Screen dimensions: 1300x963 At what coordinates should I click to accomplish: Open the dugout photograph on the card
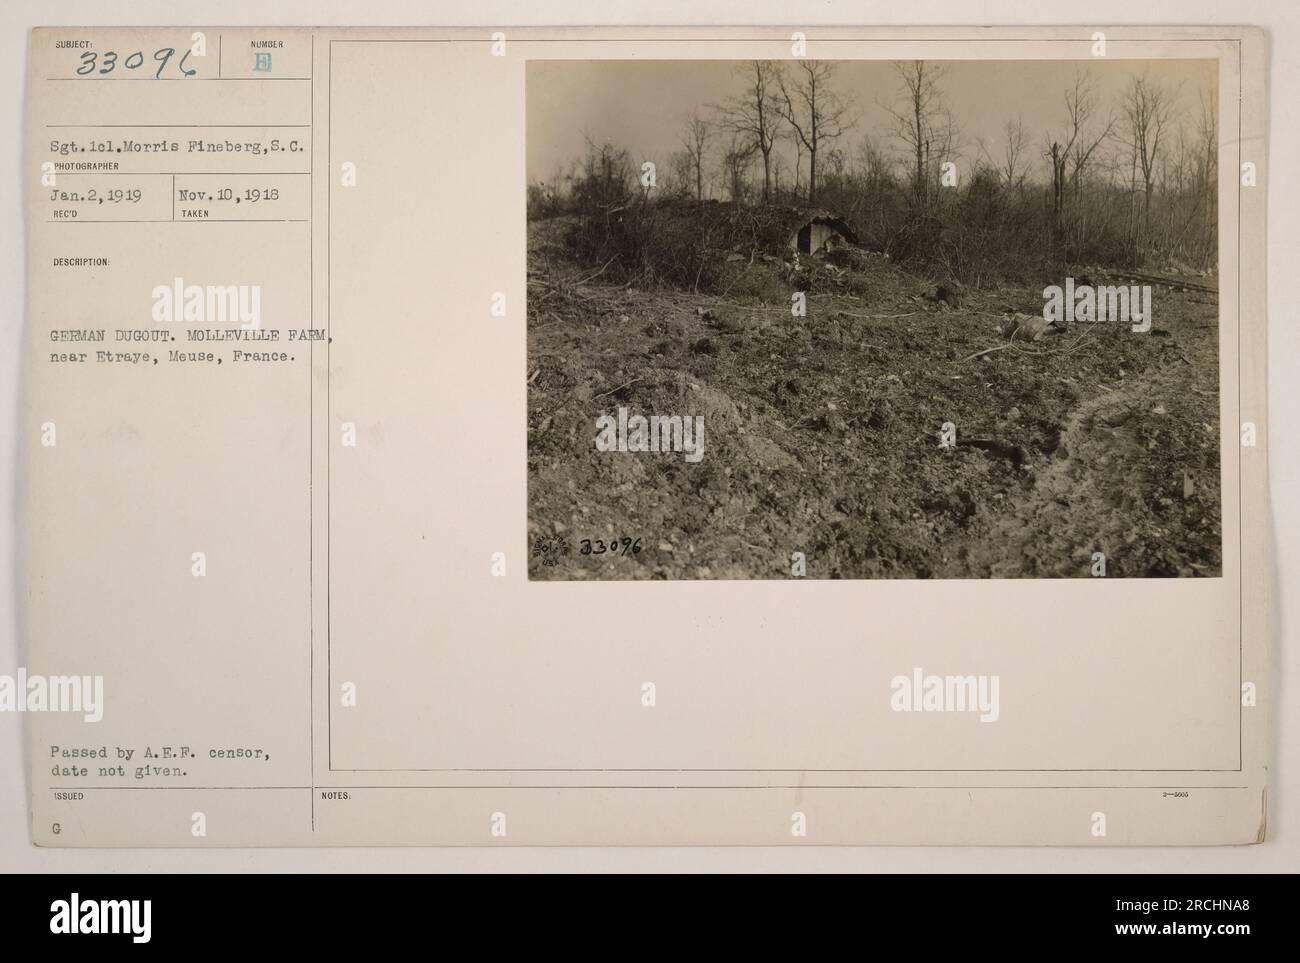pyautogui.click(x=873, y=318)
